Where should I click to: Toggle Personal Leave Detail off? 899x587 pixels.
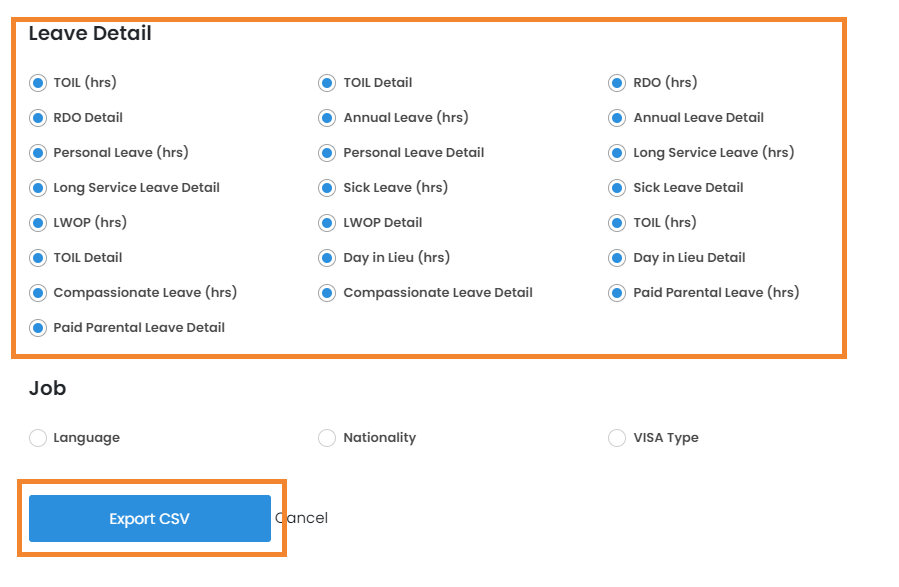(x=327, y=153)
